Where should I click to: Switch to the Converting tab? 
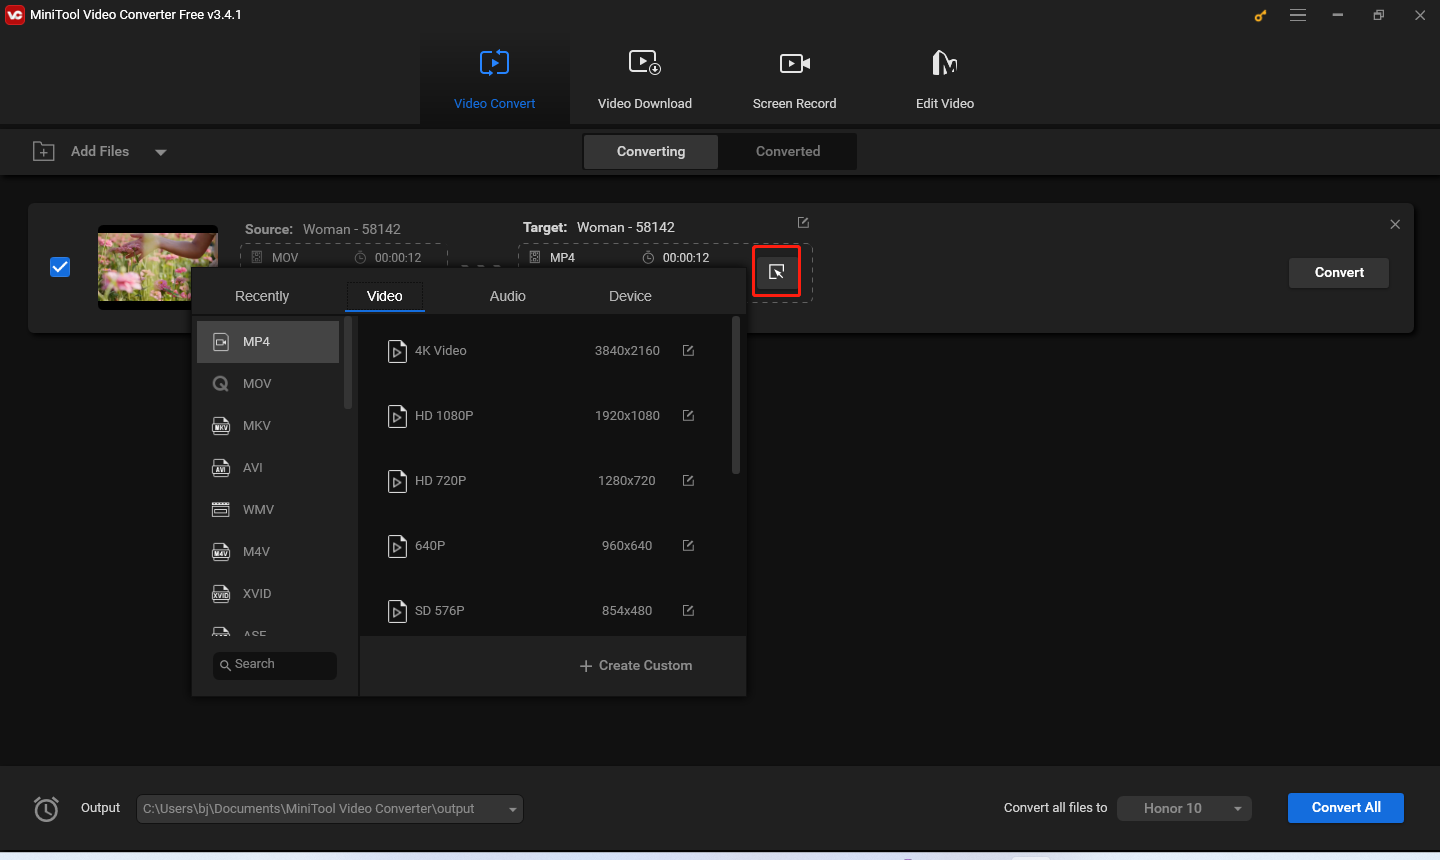(651, 151)
